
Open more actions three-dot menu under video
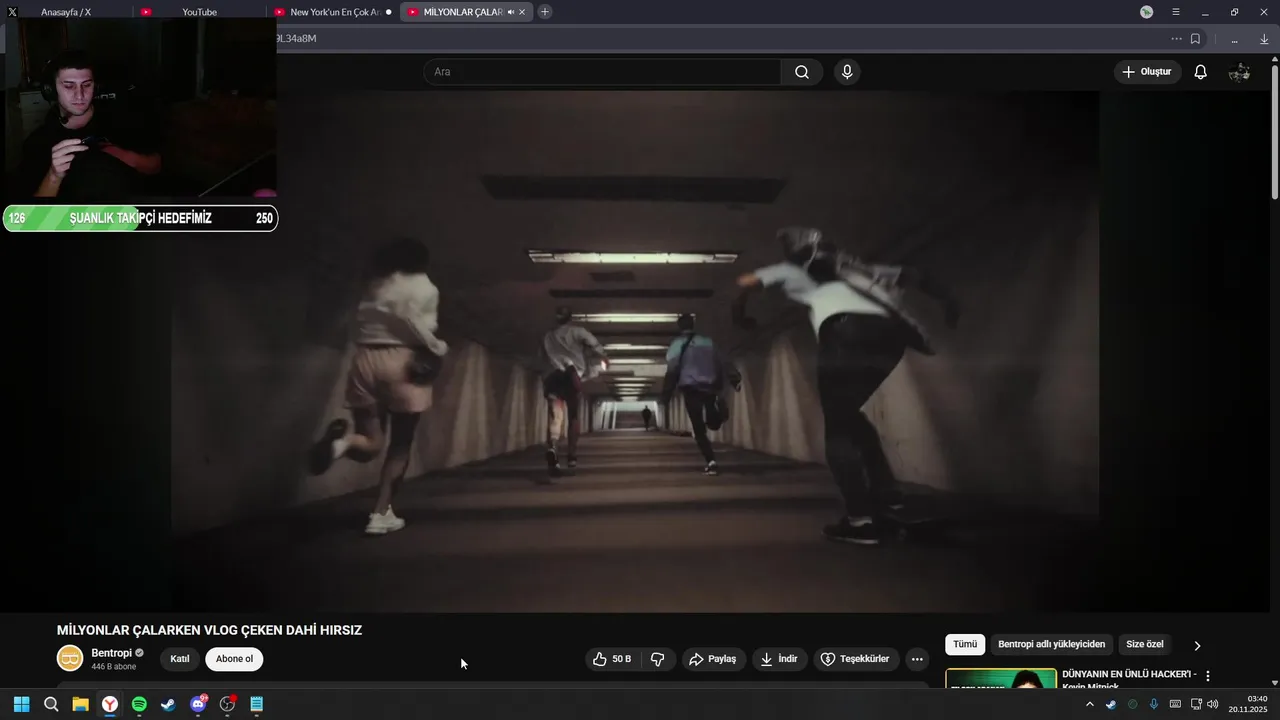(917, 659)
